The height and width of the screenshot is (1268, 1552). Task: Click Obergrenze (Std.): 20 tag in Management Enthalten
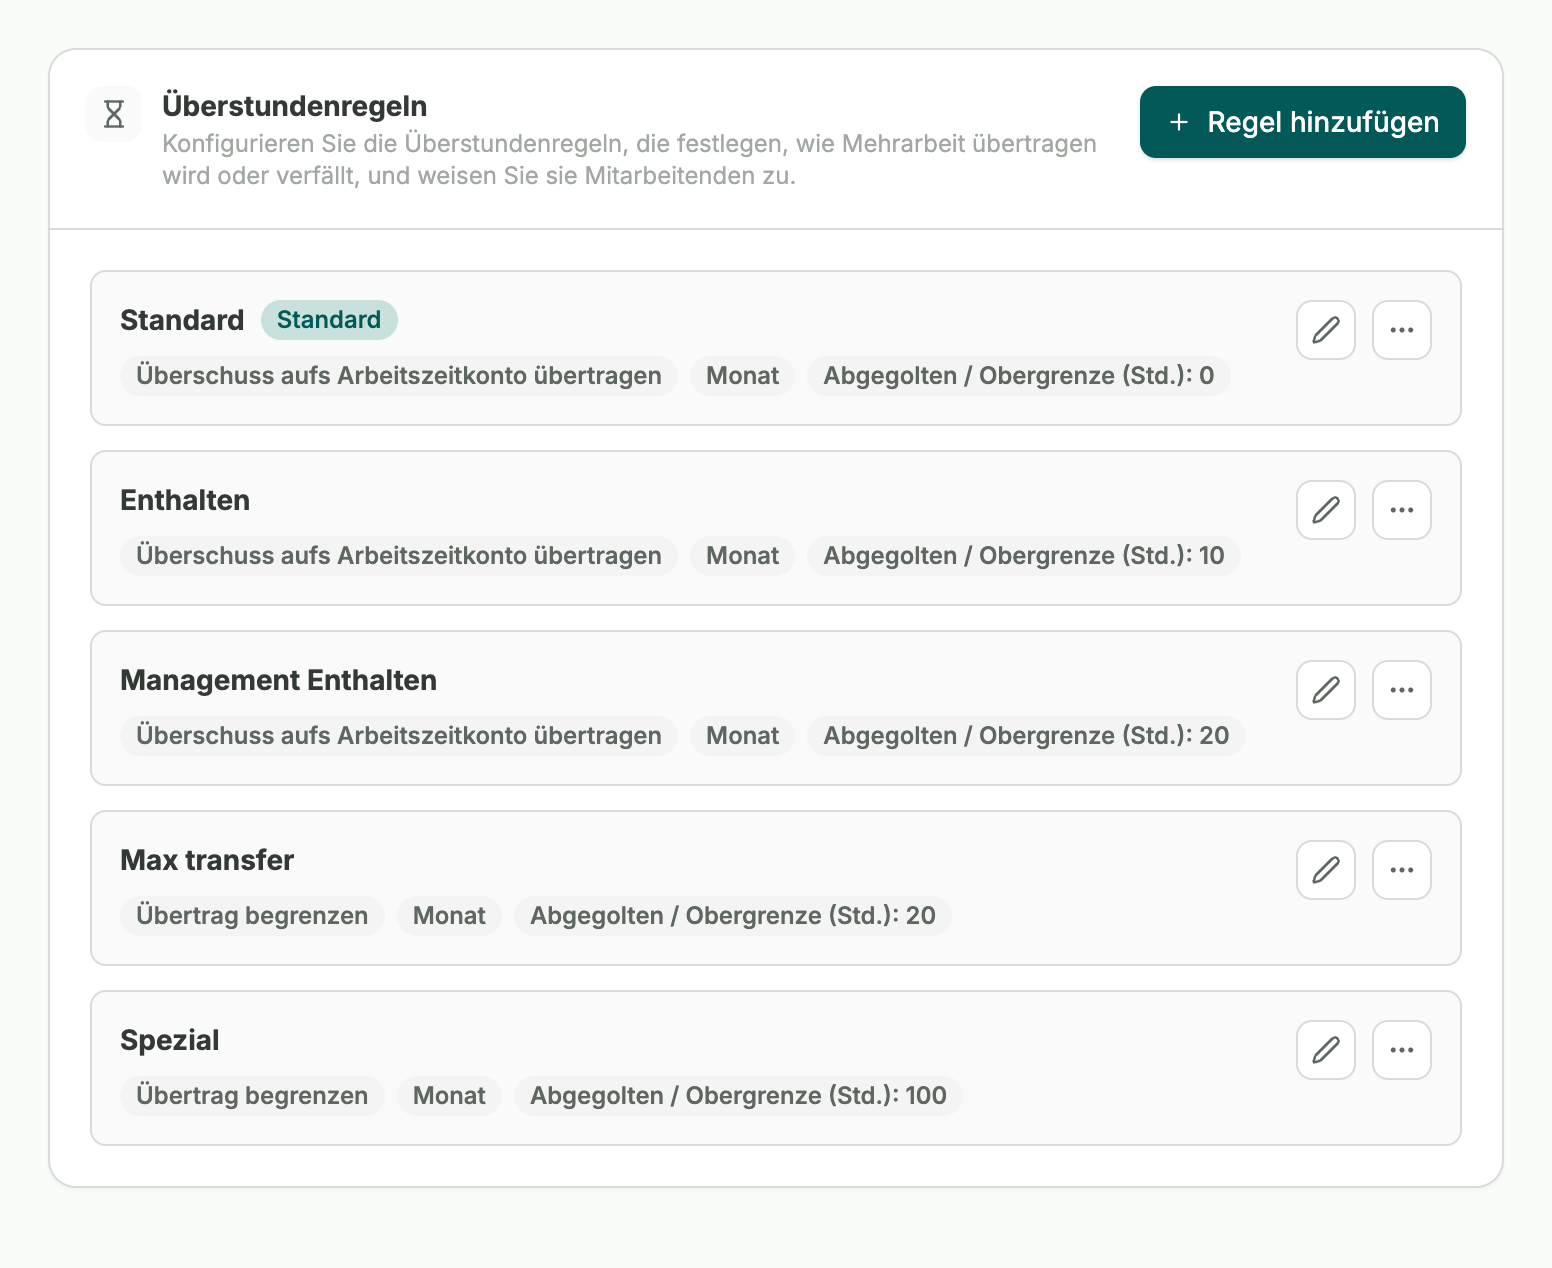(1026, 736)
